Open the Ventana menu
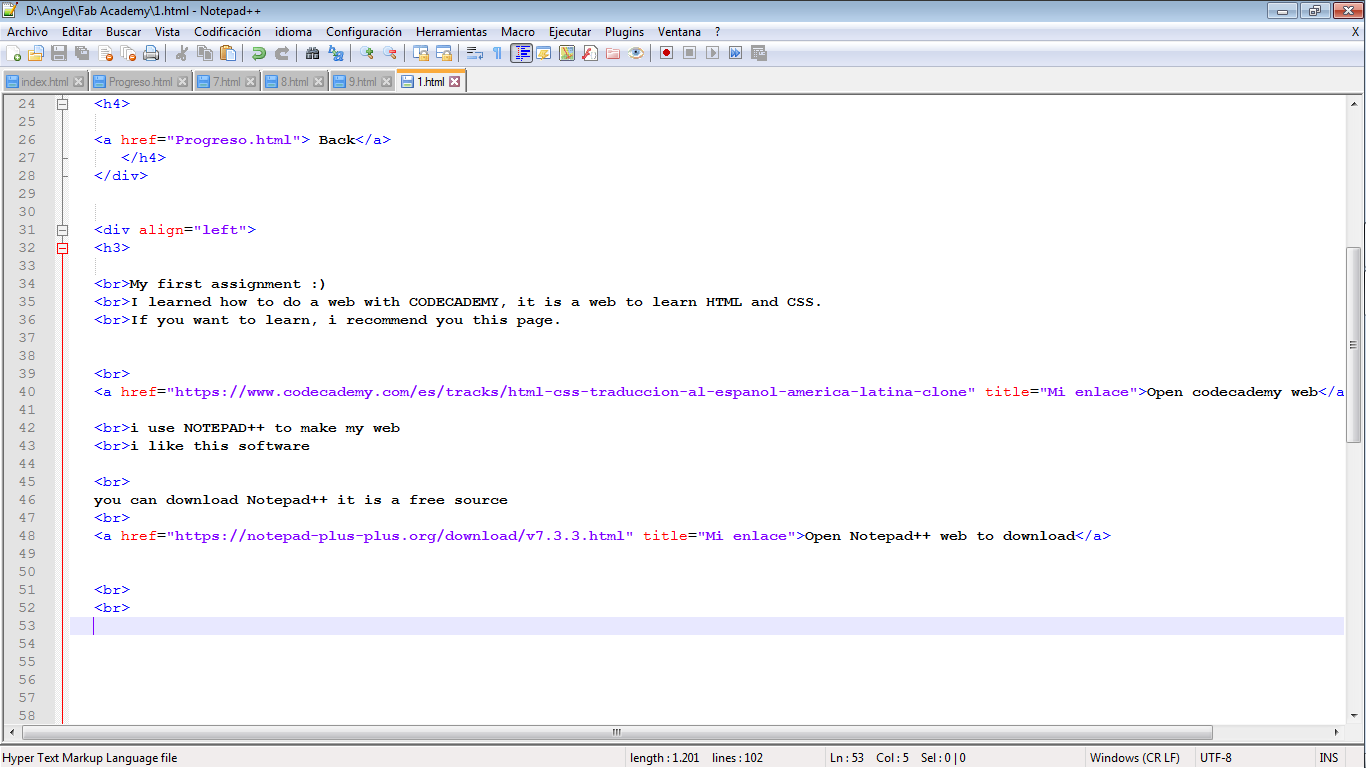Screen dimensions: 1366x768 pos(680,32)
